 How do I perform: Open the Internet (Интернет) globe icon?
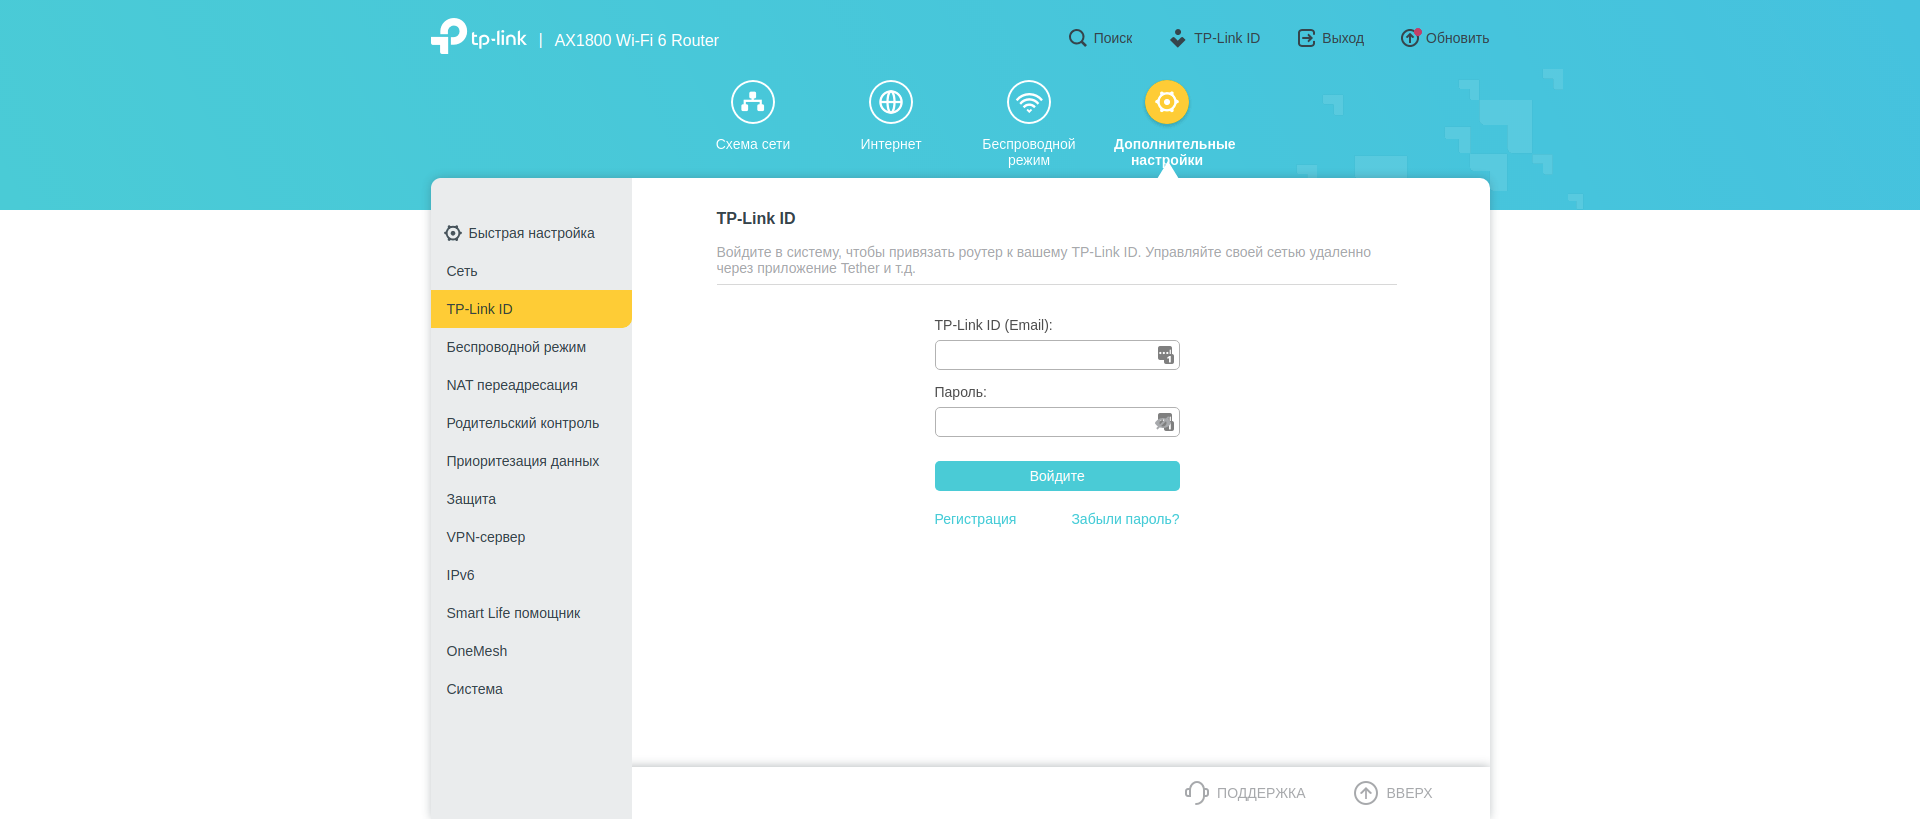point(890,102)
